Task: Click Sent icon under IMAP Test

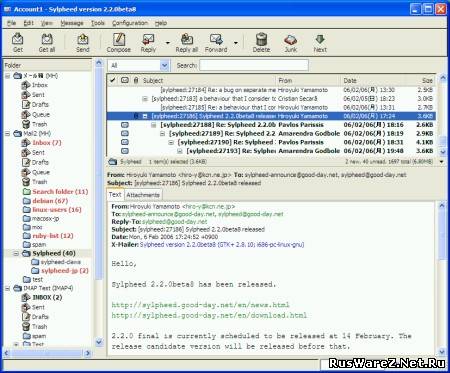Action: [26, 307]
